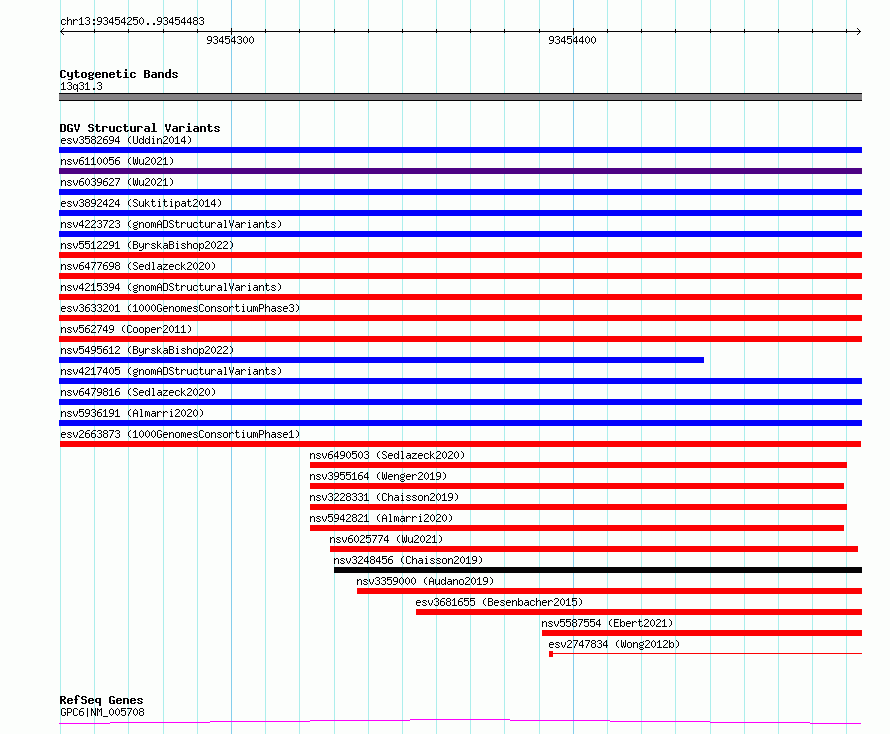Click nsv5495612 (ByrskaBishop2022) label

[x=147, y=350]
